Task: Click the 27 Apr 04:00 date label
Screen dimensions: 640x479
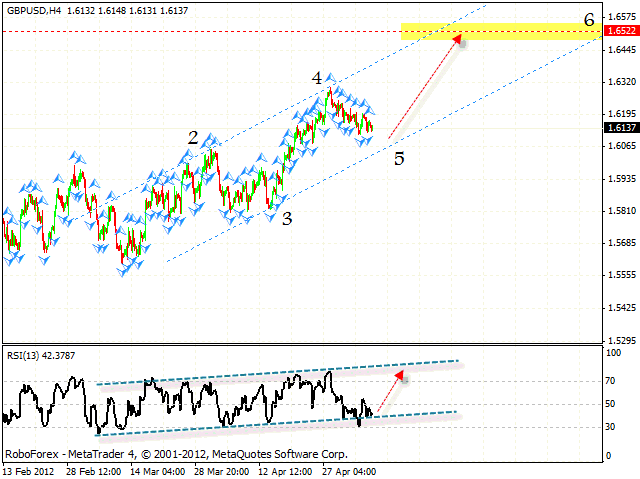Action: (x=349, y=470)
